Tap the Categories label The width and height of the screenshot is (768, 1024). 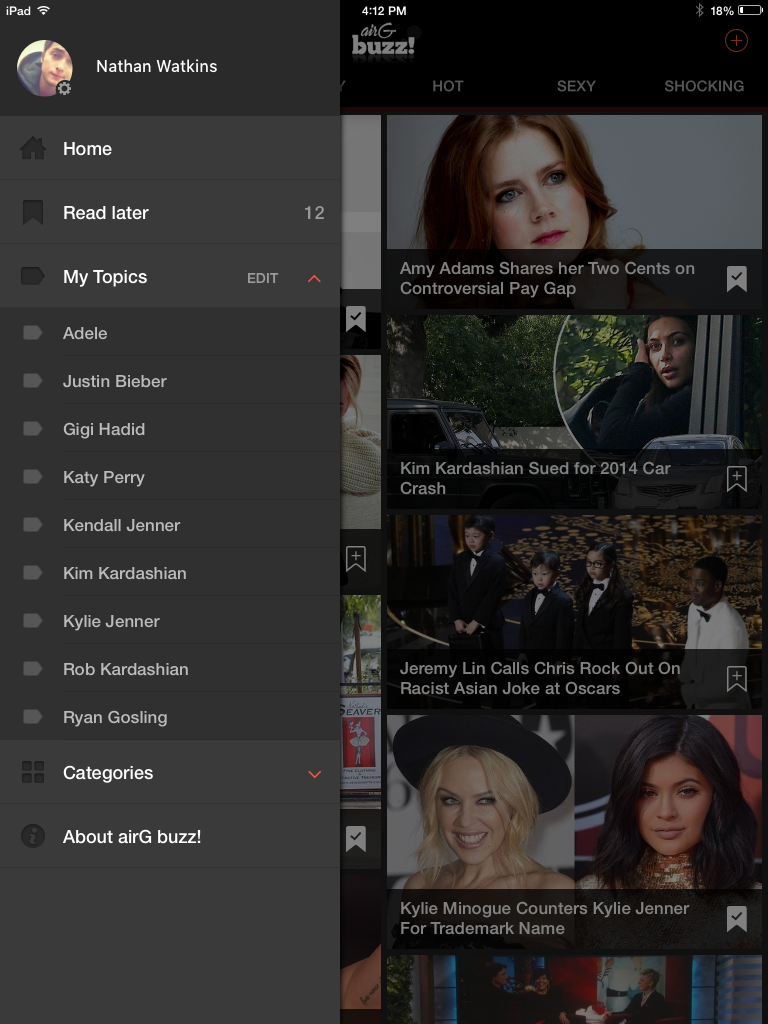coord(108,773)
